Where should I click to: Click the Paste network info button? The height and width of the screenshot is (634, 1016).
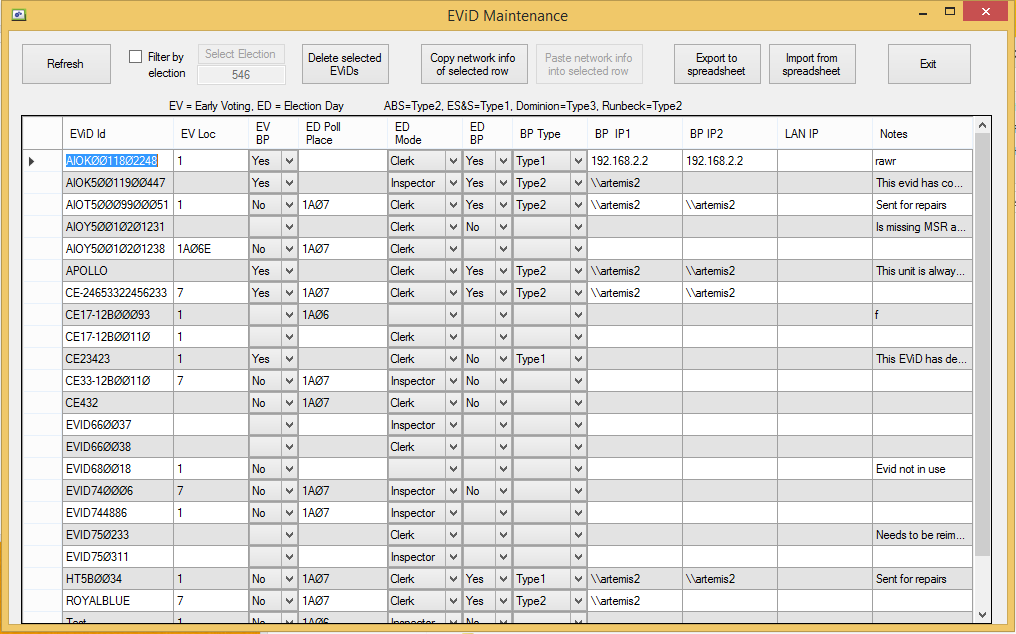[589, 64]
